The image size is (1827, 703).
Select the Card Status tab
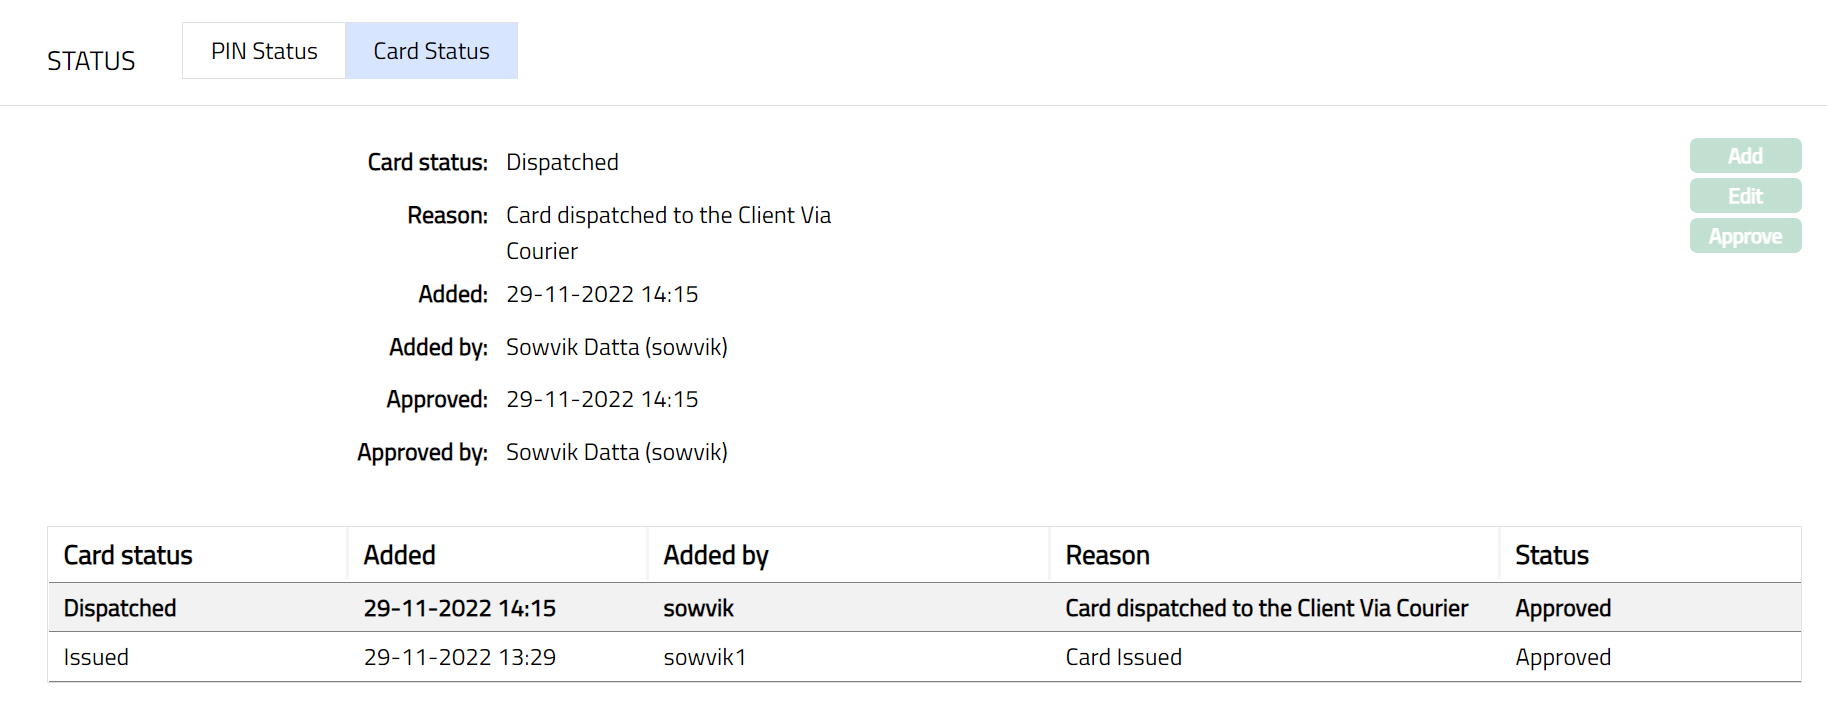[x=431, y=51]
